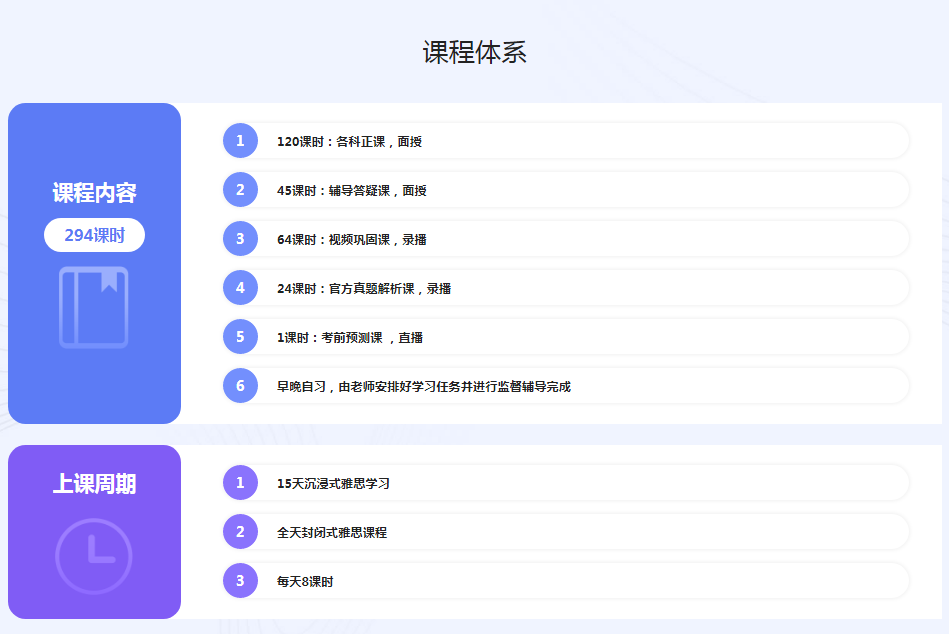Select the 课程内容 heading
Screen dimensions: 949x634
94,193
